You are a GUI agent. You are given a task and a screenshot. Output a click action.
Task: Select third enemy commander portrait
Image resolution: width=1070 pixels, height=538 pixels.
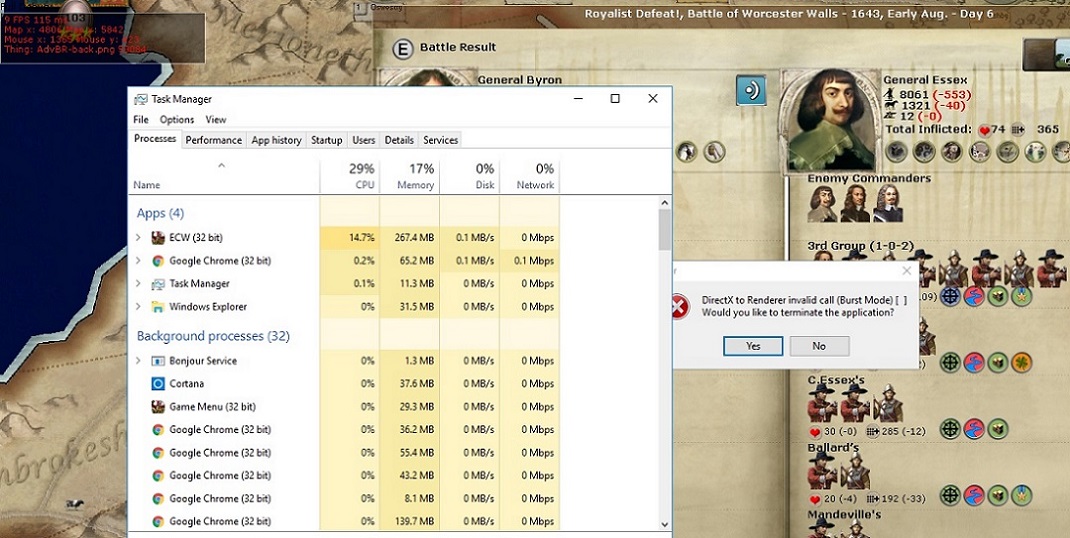pyautogui.click(x=888, y=203)
